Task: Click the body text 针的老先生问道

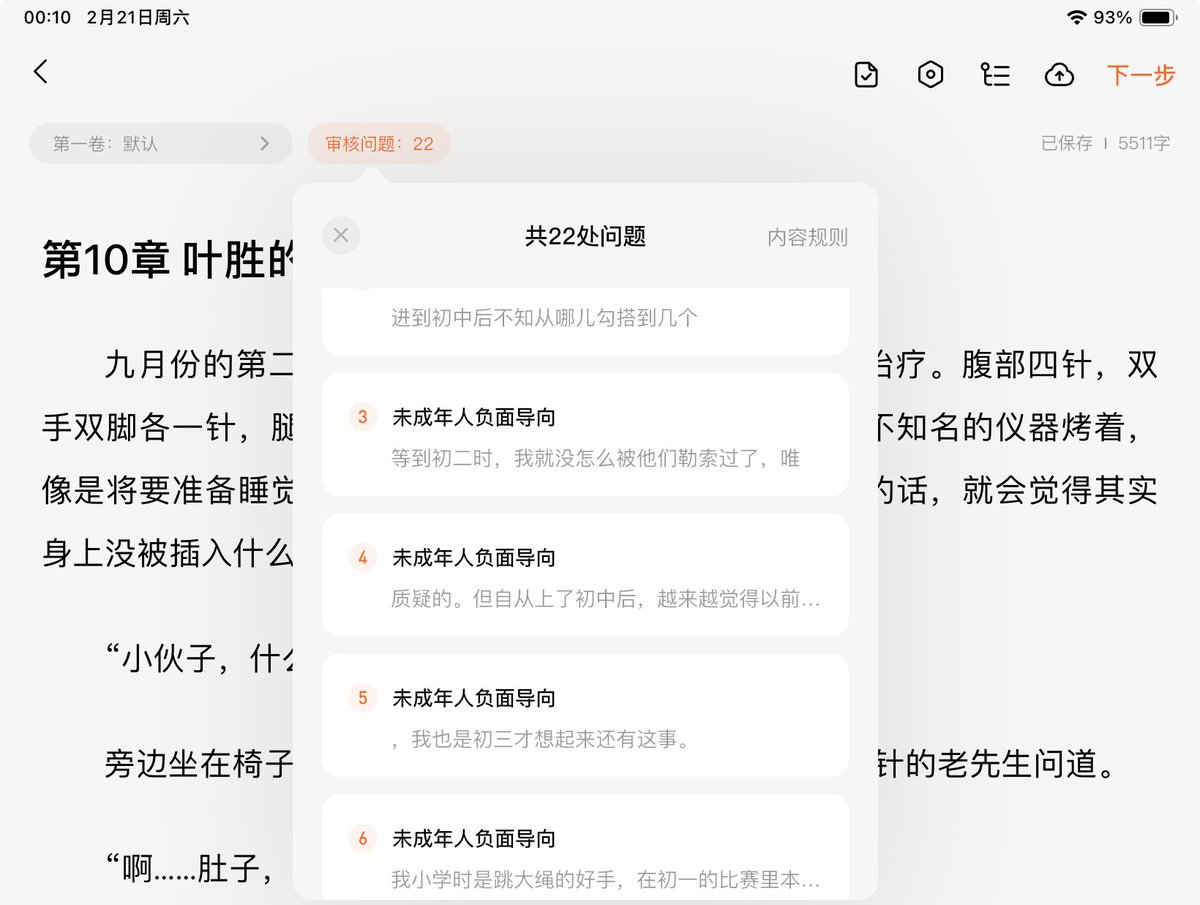Action: pos(997,764)
